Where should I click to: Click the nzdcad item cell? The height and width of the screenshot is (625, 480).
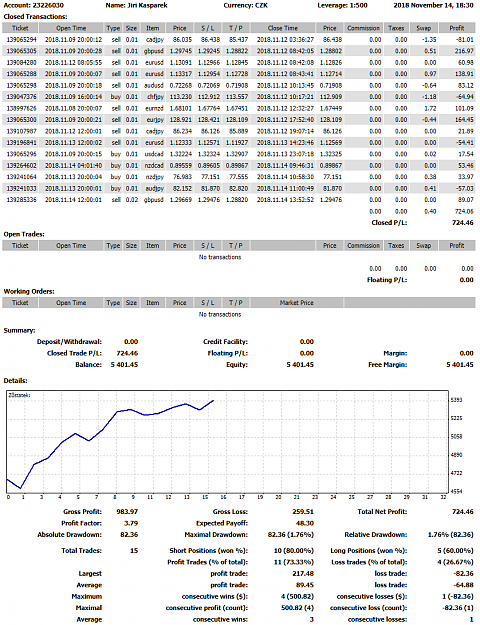[153, 165]
